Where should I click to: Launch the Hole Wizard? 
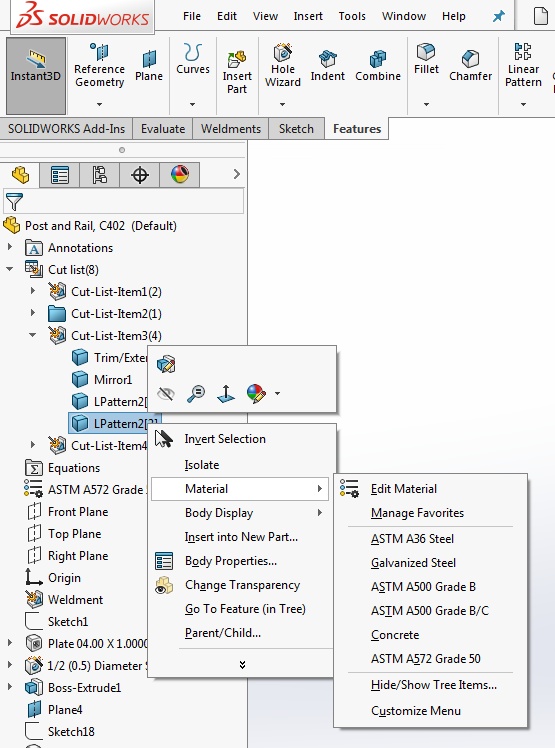(283, 66)
